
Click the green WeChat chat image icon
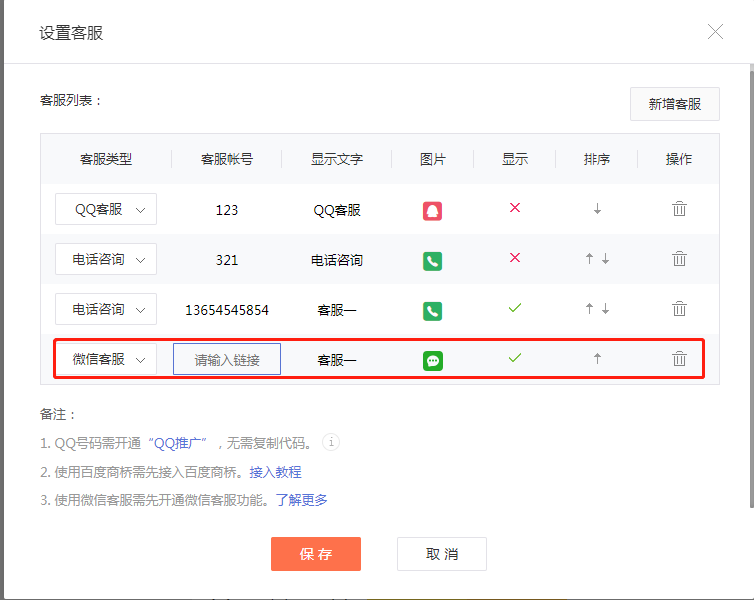[x=432, y=360]
